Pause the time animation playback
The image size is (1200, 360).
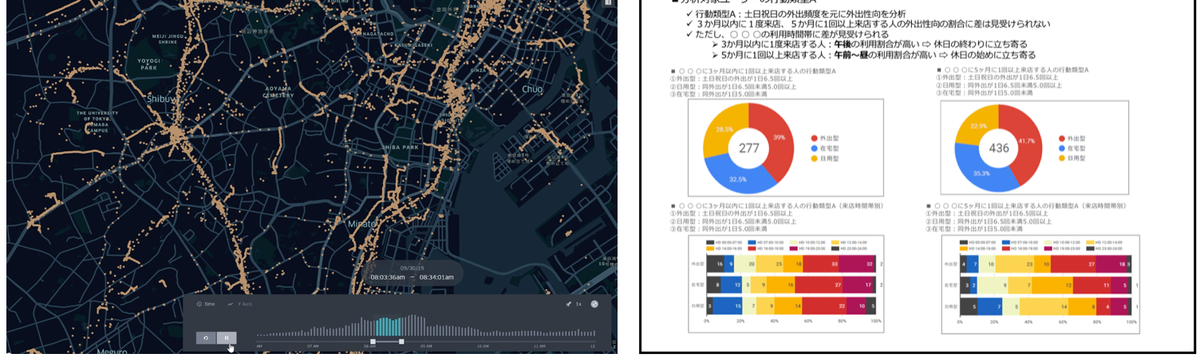pos(227,338)
